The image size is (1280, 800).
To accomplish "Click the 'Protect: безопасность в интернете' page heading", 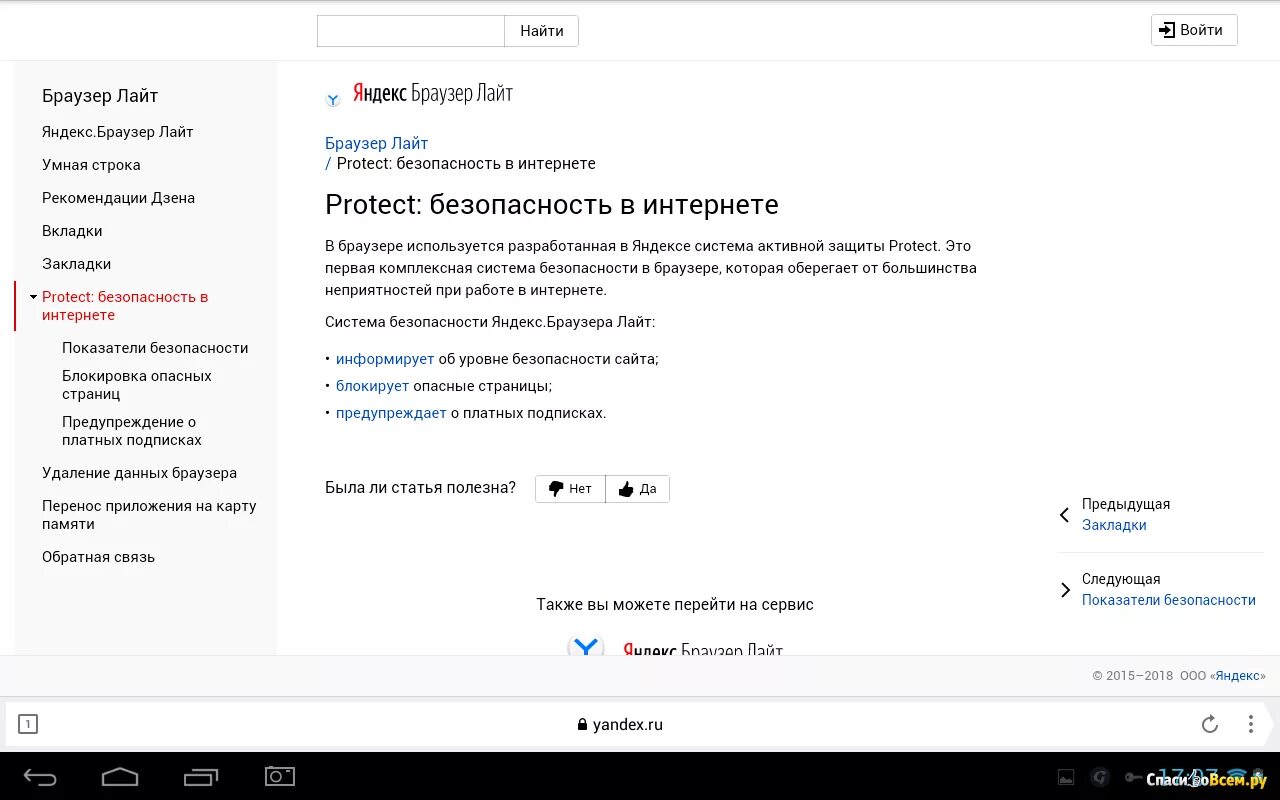I will click(x=552, y=205).
